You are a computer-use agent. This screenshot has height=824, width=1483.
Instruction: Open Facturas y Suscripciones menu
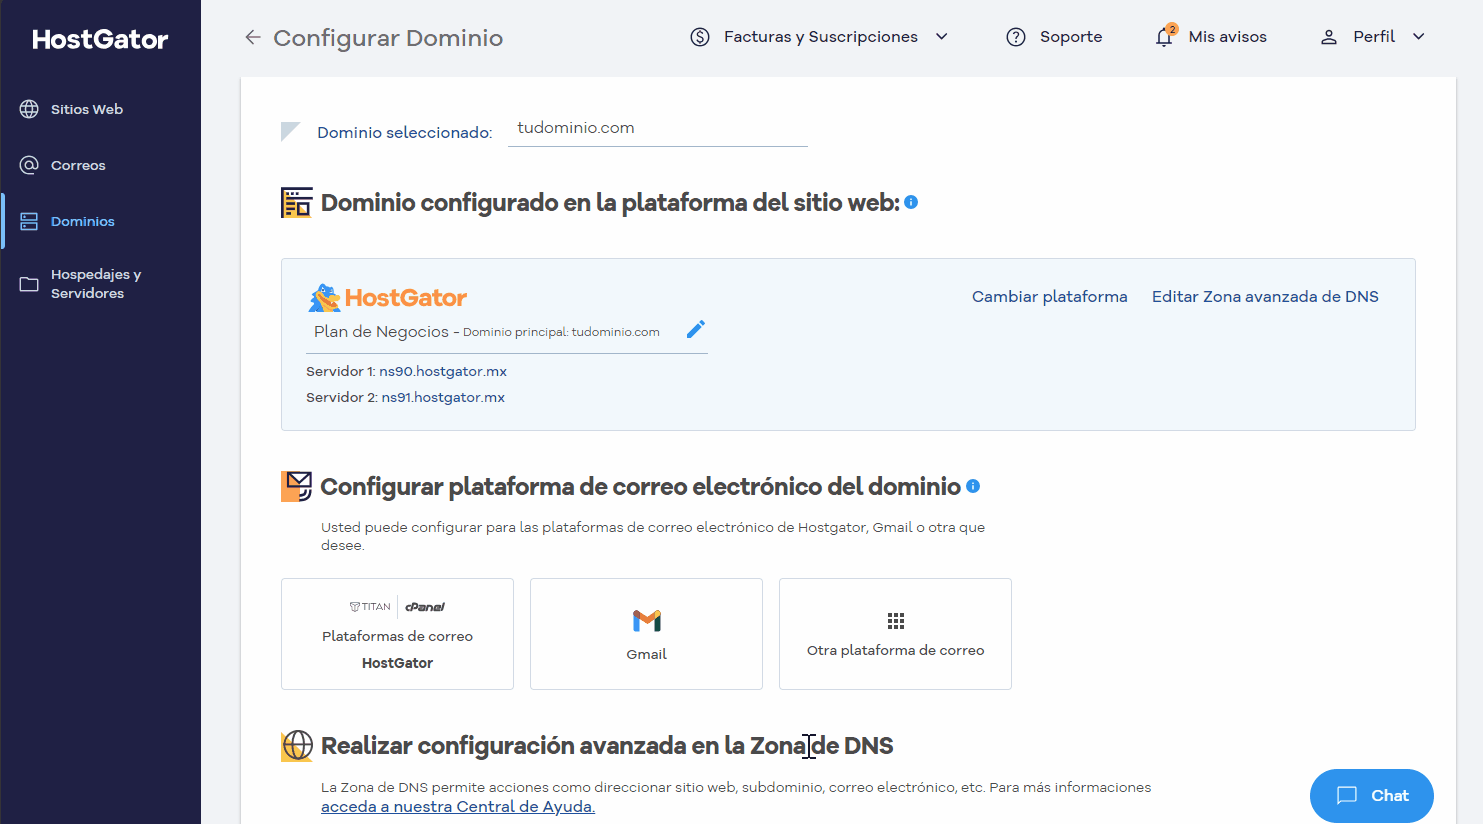(x=819, y=37)
